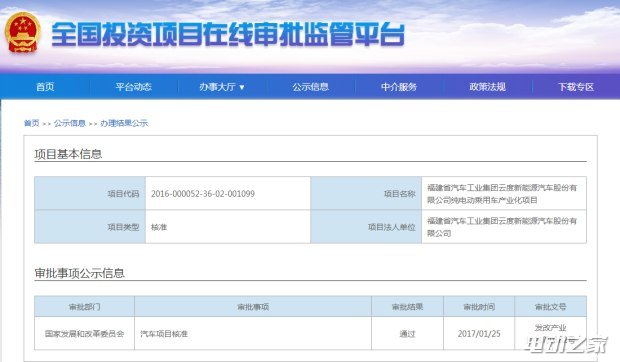
Task: Click the 公示信息 breadcrumb link
Action: click(70, 123)
